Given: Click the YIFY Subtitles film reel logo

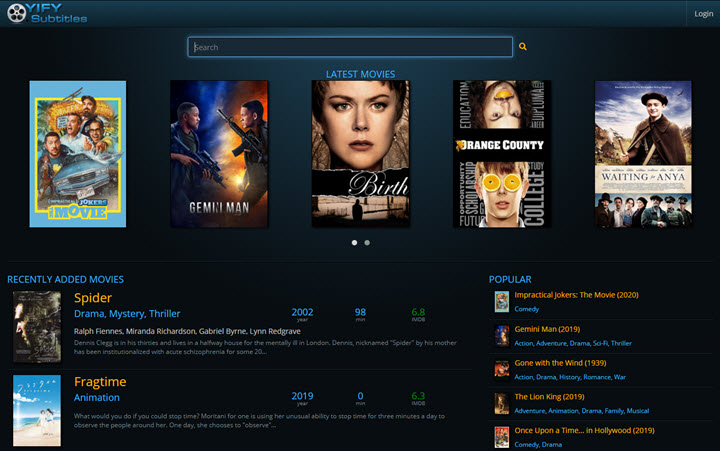Looking at the screenshot, I should click(47, 13).
